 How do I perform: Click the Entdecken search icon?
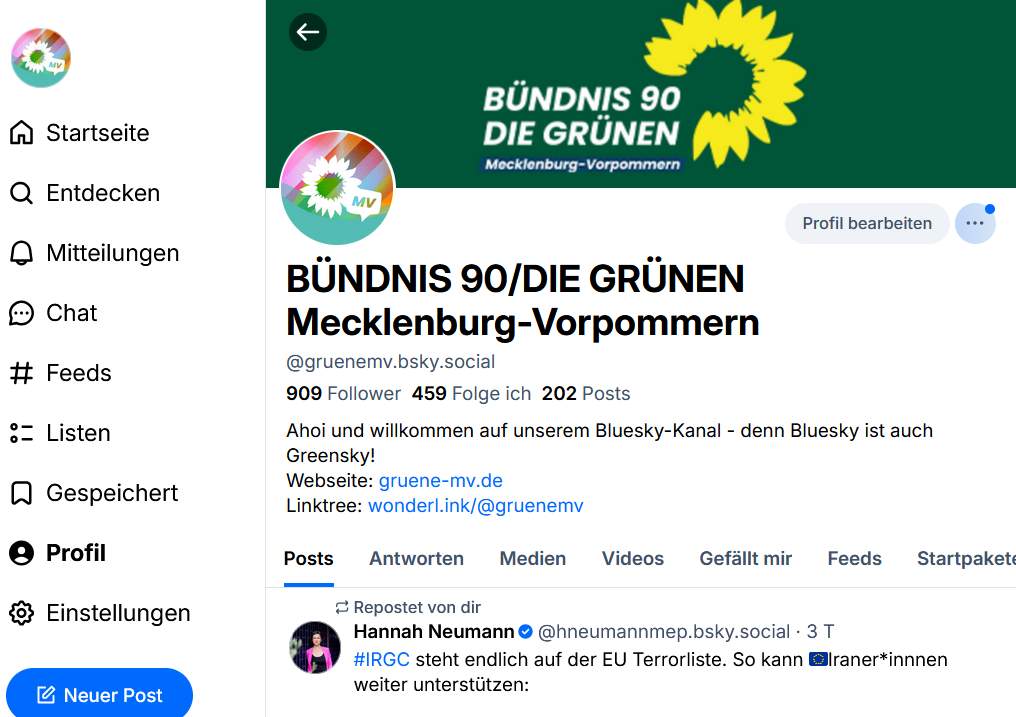21,193
